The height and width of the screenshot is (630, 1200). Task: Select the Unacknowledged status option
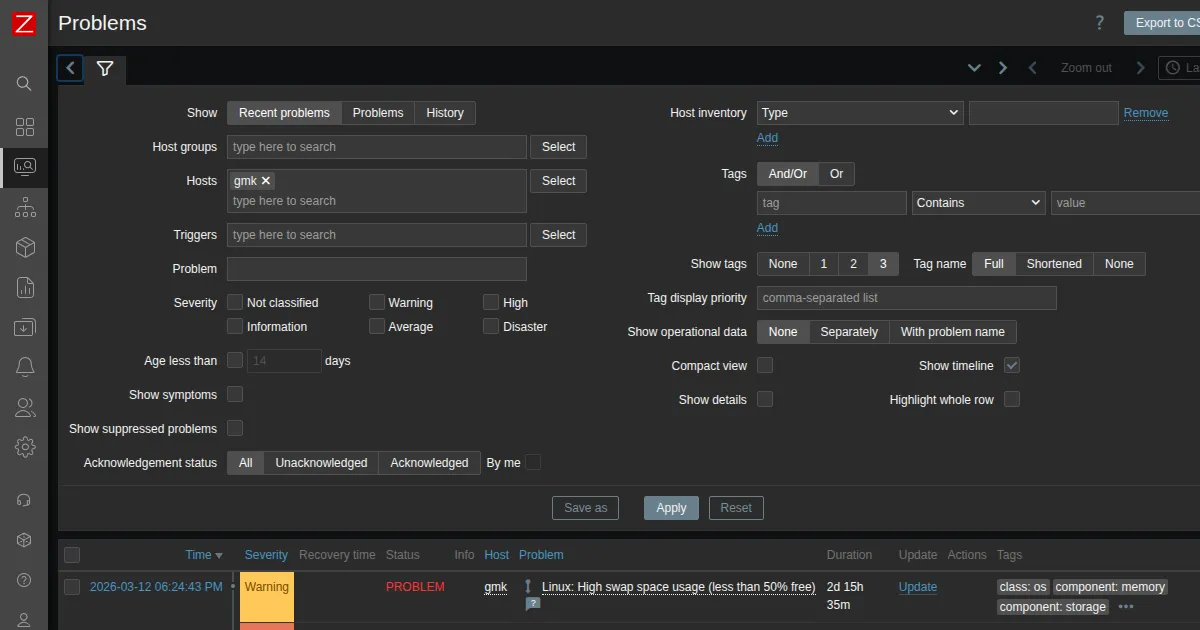coord(321,463)
